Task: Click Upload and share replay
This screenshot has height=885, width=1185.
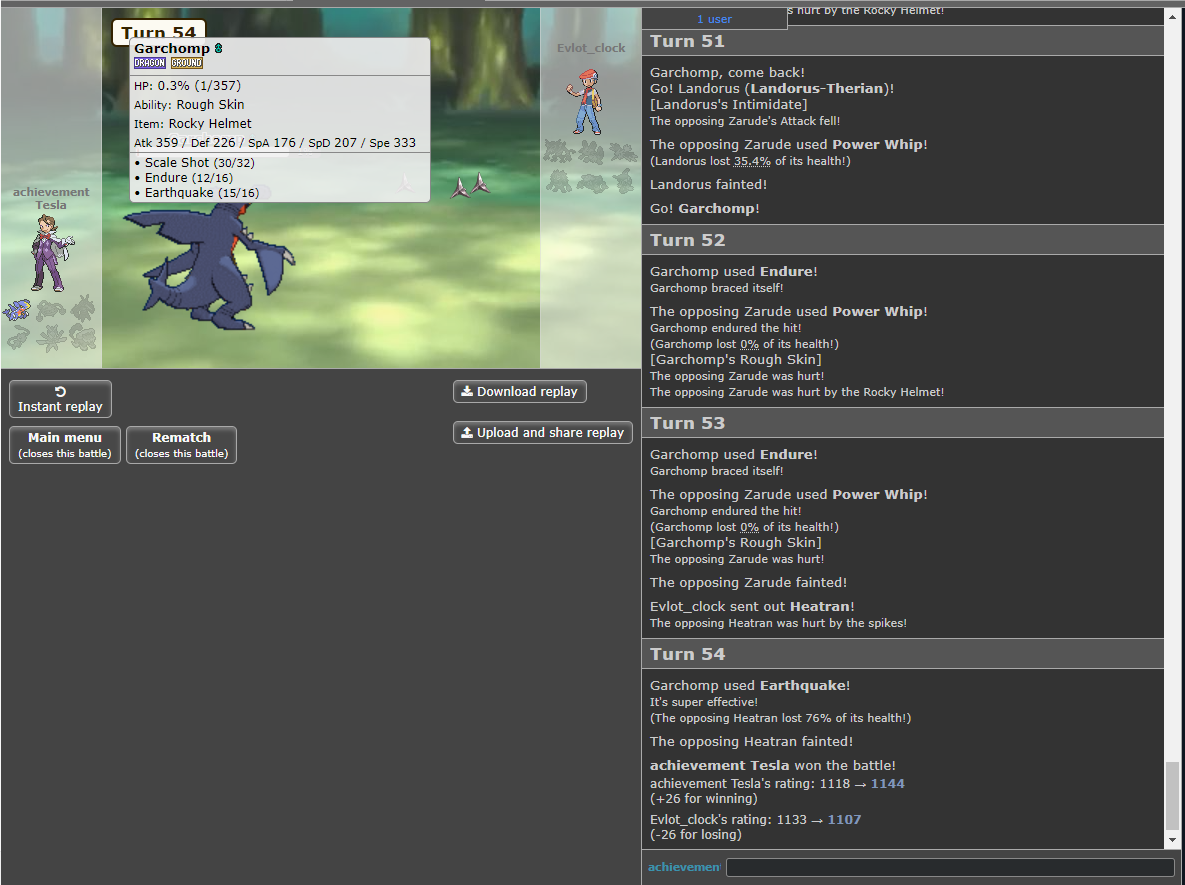Action: tap(543, 432)
